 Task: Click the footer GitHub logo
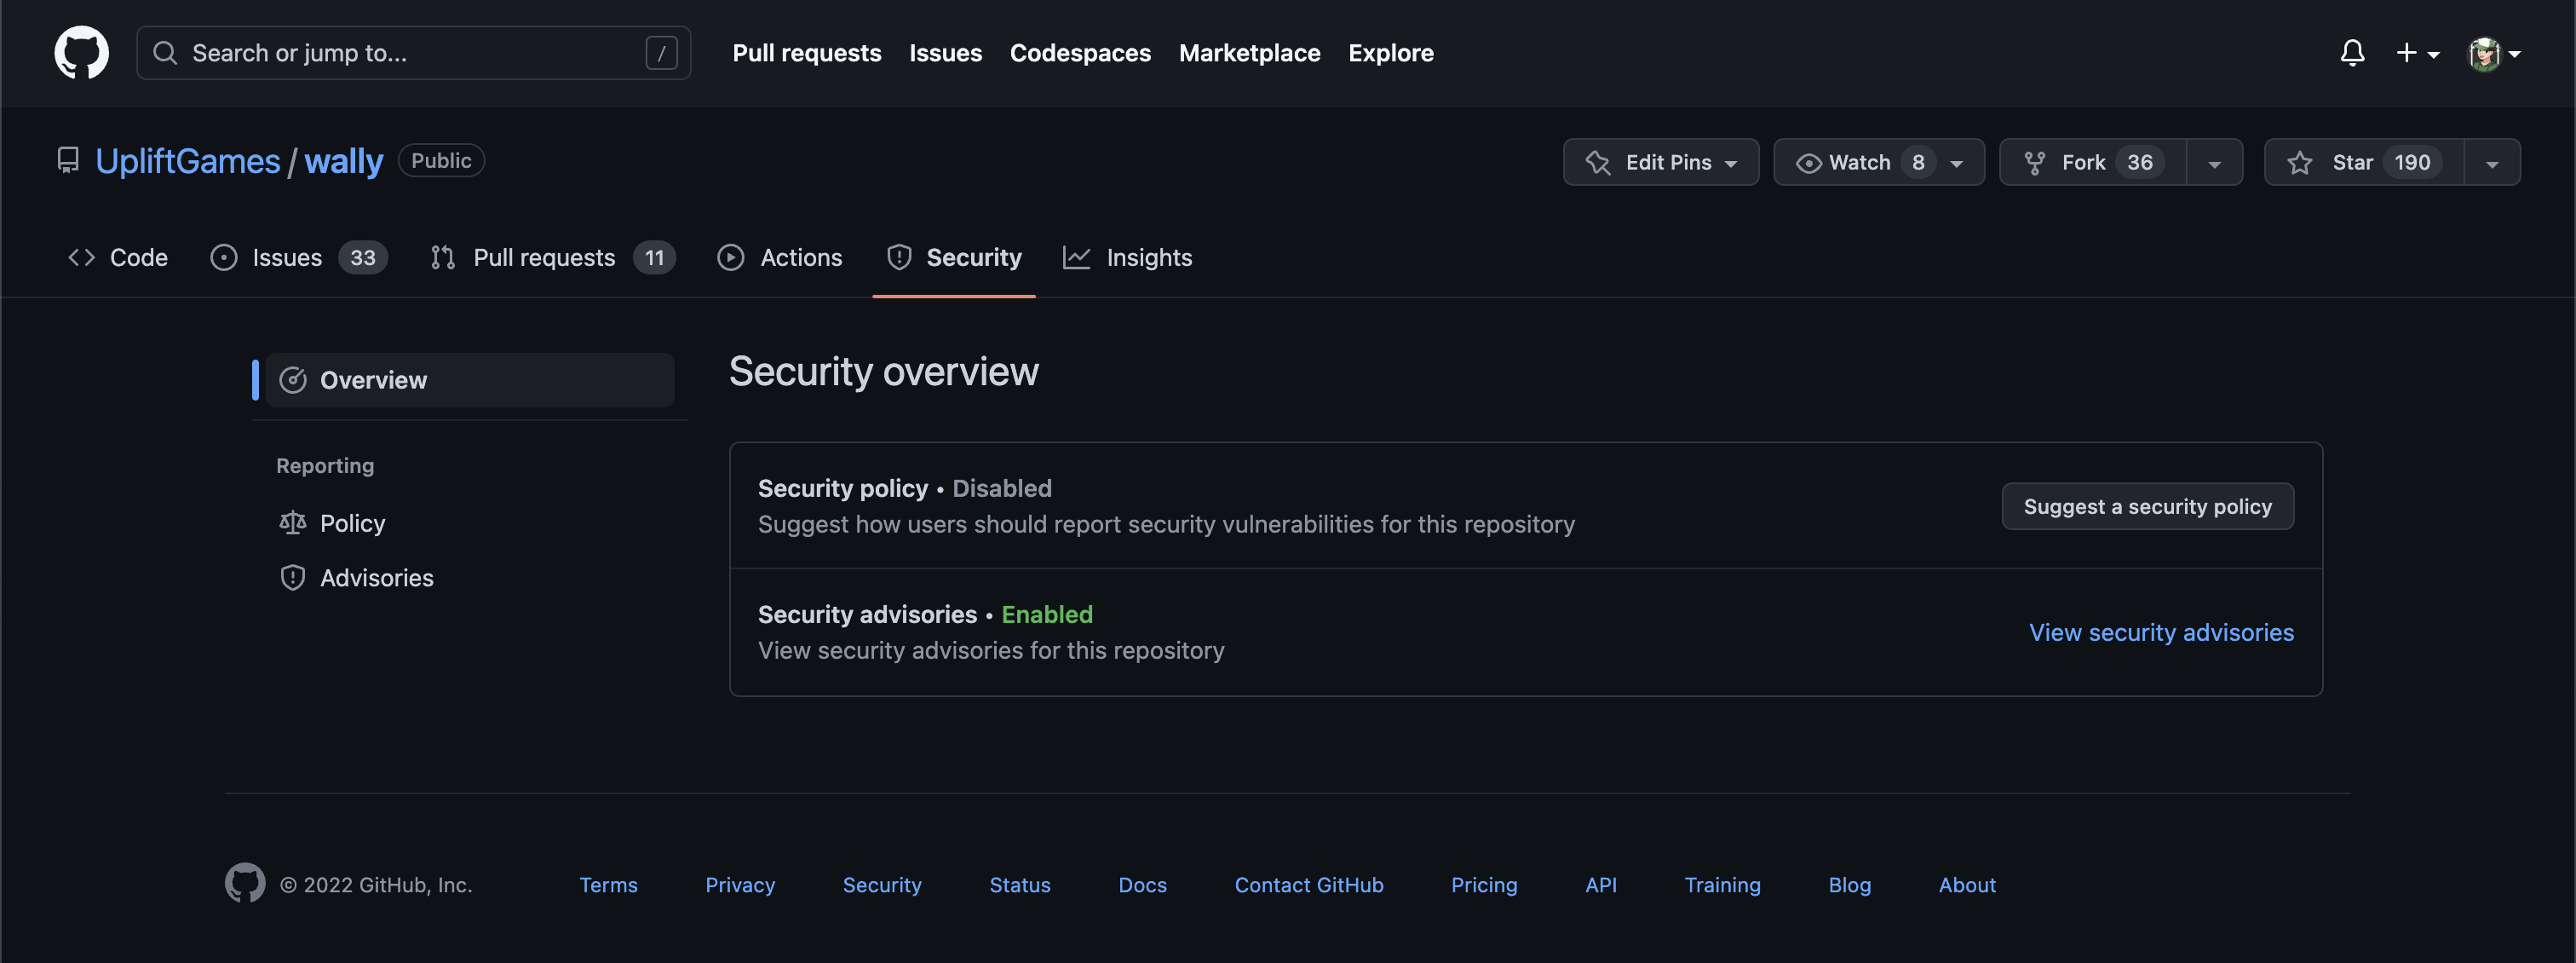[x=245, y=884]
